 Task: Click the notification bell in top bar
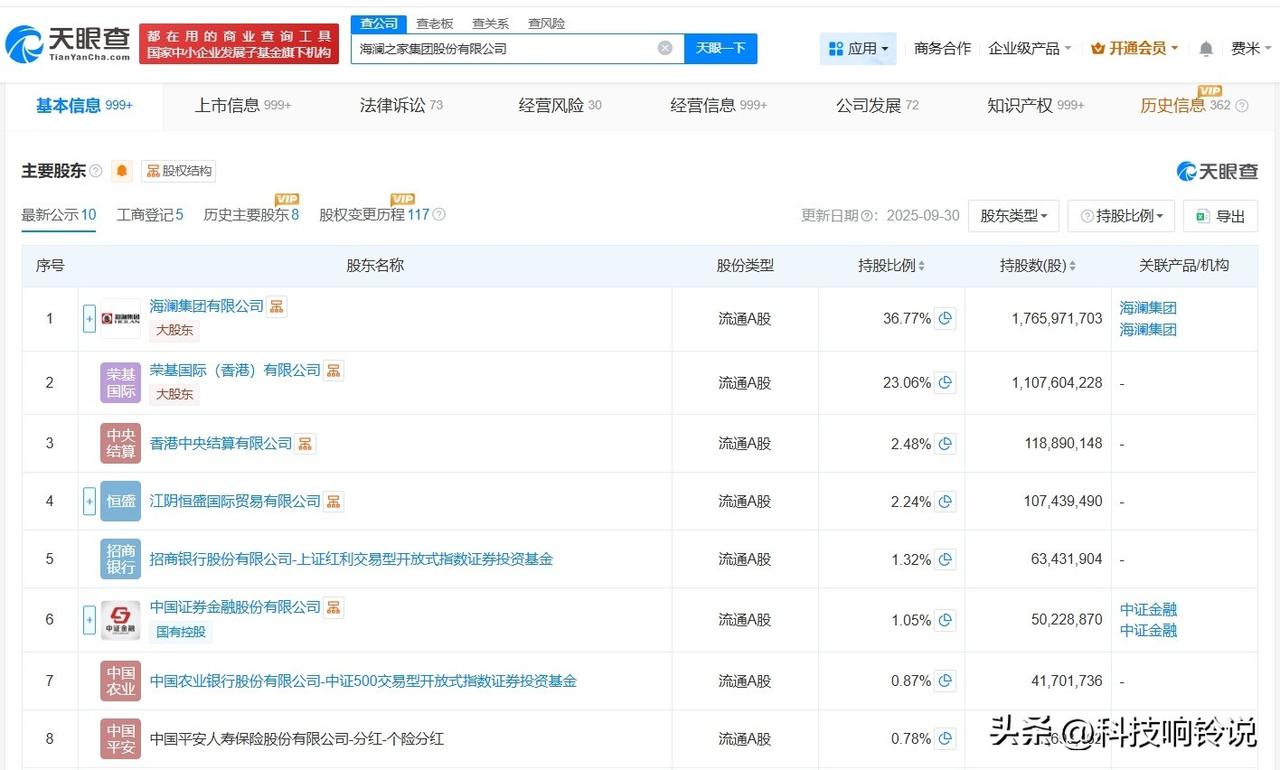coord(1206,48)
